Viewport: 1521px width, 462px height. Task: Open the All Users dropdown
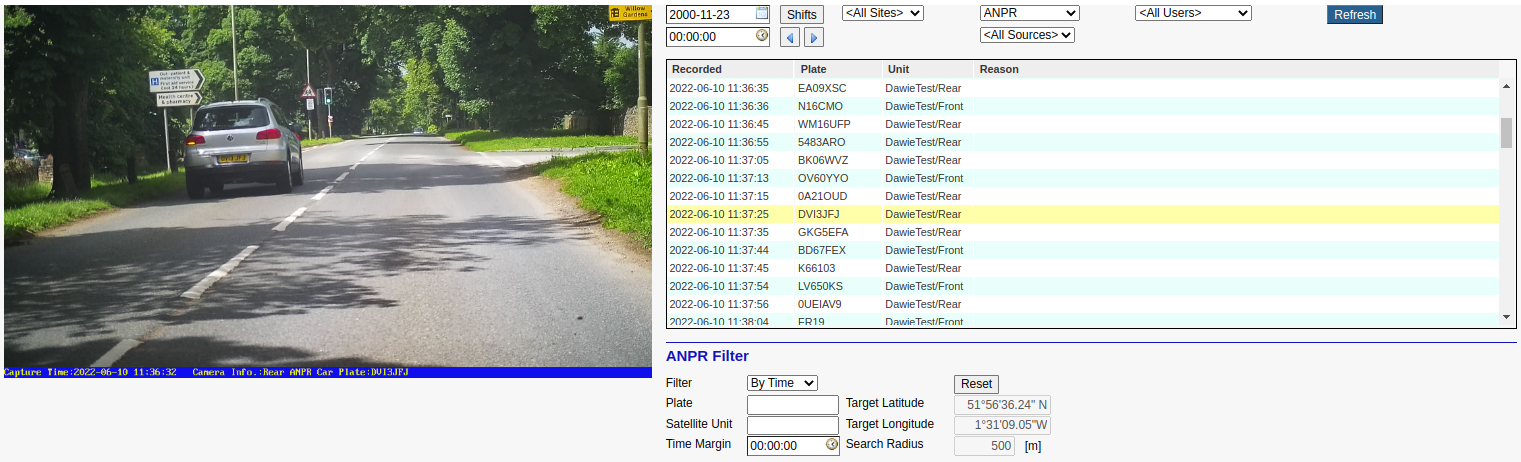pos(1193,13)
